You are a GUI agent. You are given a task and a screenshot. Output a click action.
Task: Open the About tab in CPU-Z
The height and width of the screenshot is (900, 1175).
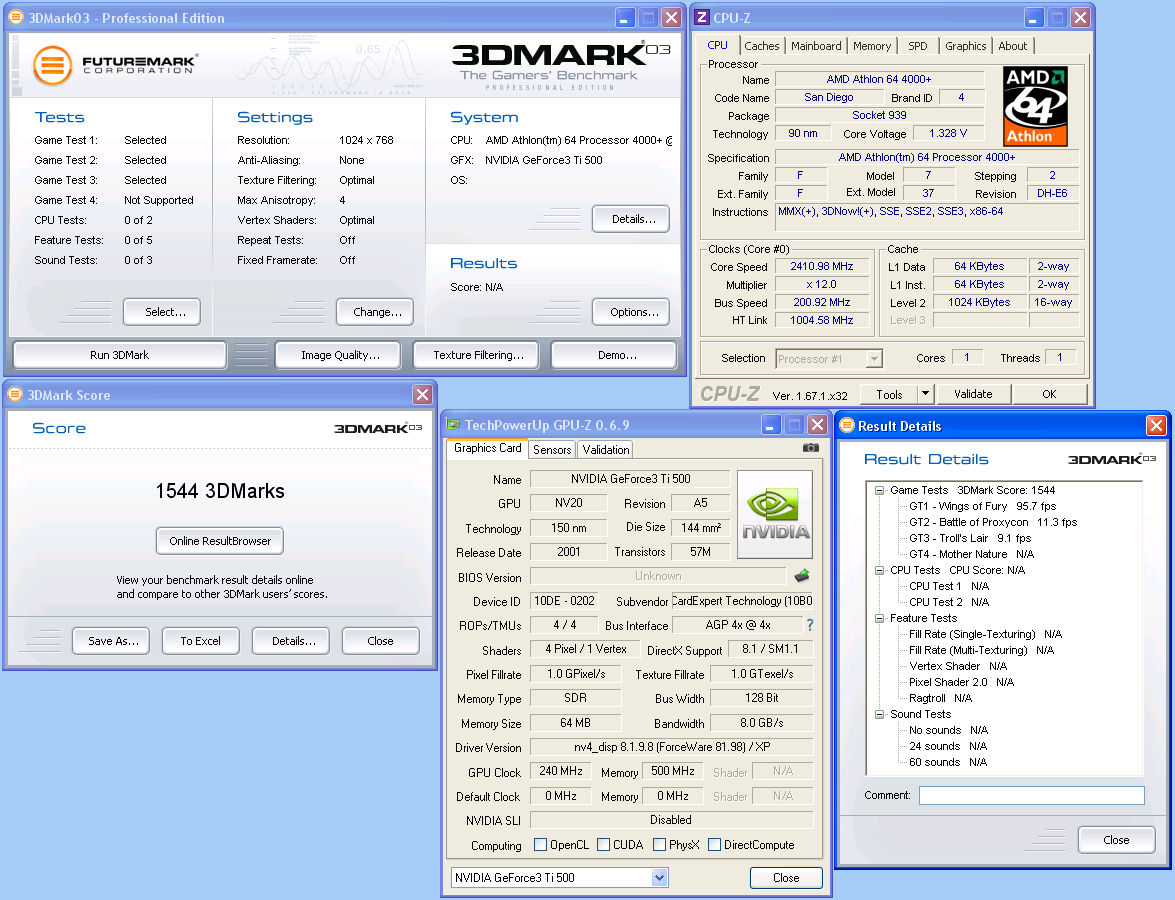pos(1012,46)
